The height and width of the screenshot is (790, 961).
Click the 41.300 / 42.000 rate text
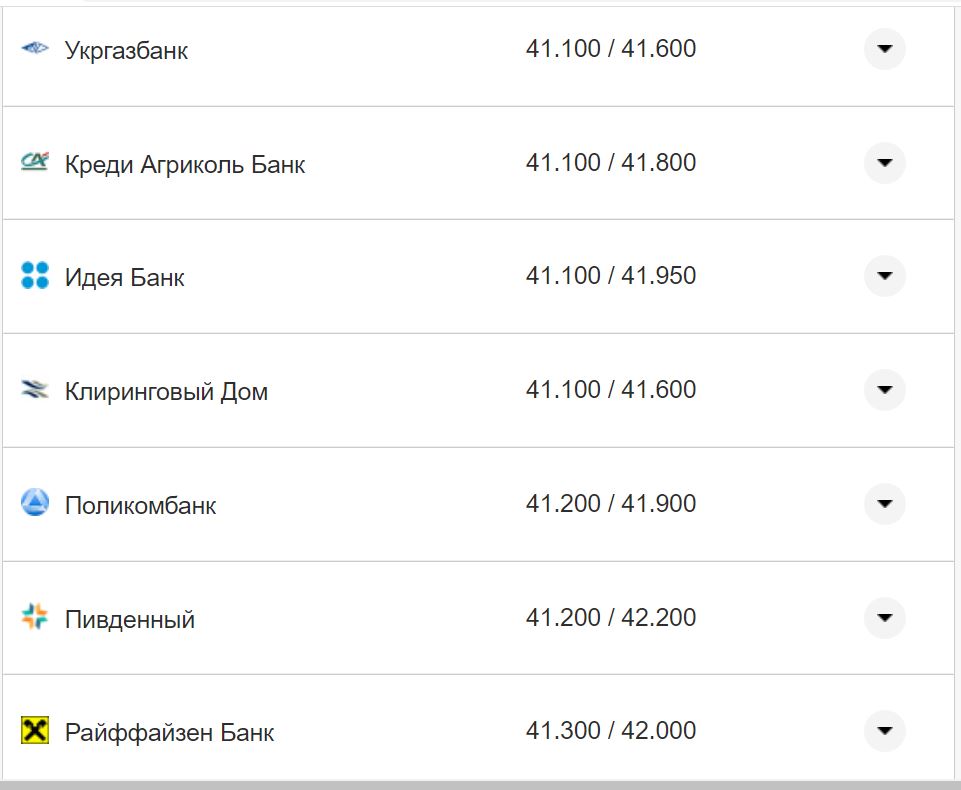tap(612, 731)
